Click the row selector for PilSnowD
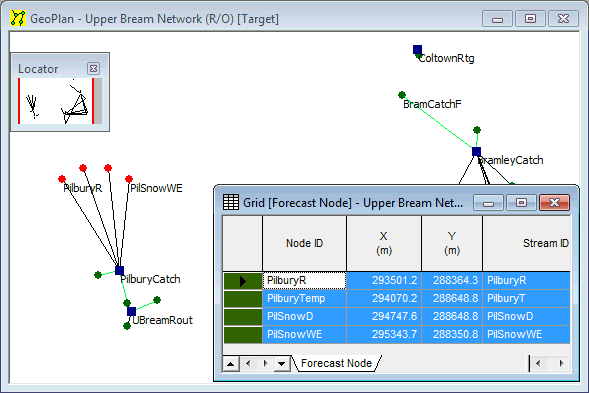Image resolution: width=589 pixels, height=393 pixels. pyautogui.click(x=243, y=316)
